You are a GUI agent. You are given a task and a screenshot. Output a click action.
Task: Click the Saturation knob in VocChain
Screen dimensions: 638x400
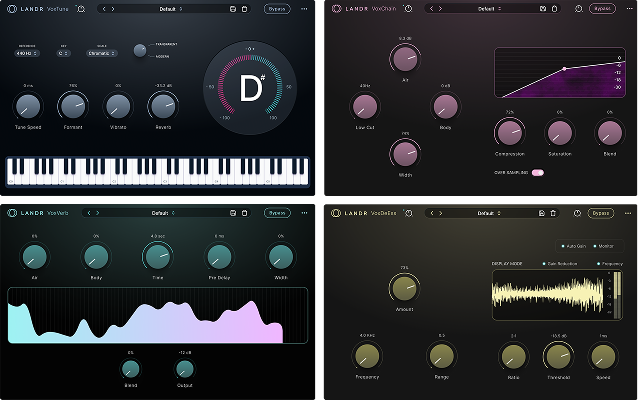pyautogui.click(x=560, y=133)
